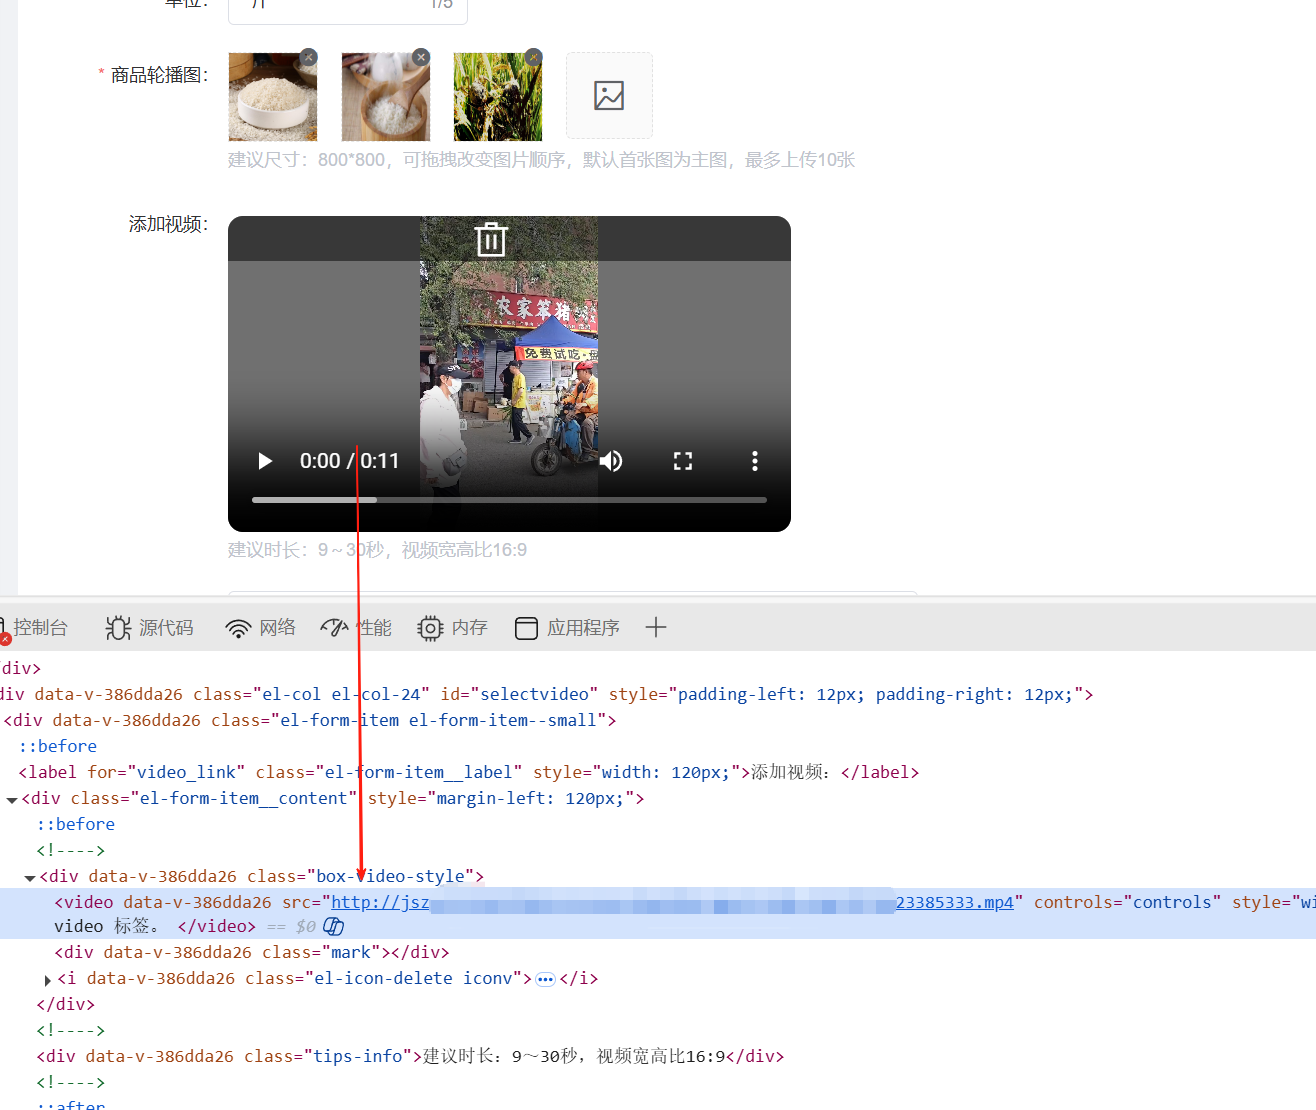Open the video more-options menu
Screen dimensions: 1316x1110
coord(755,461)
